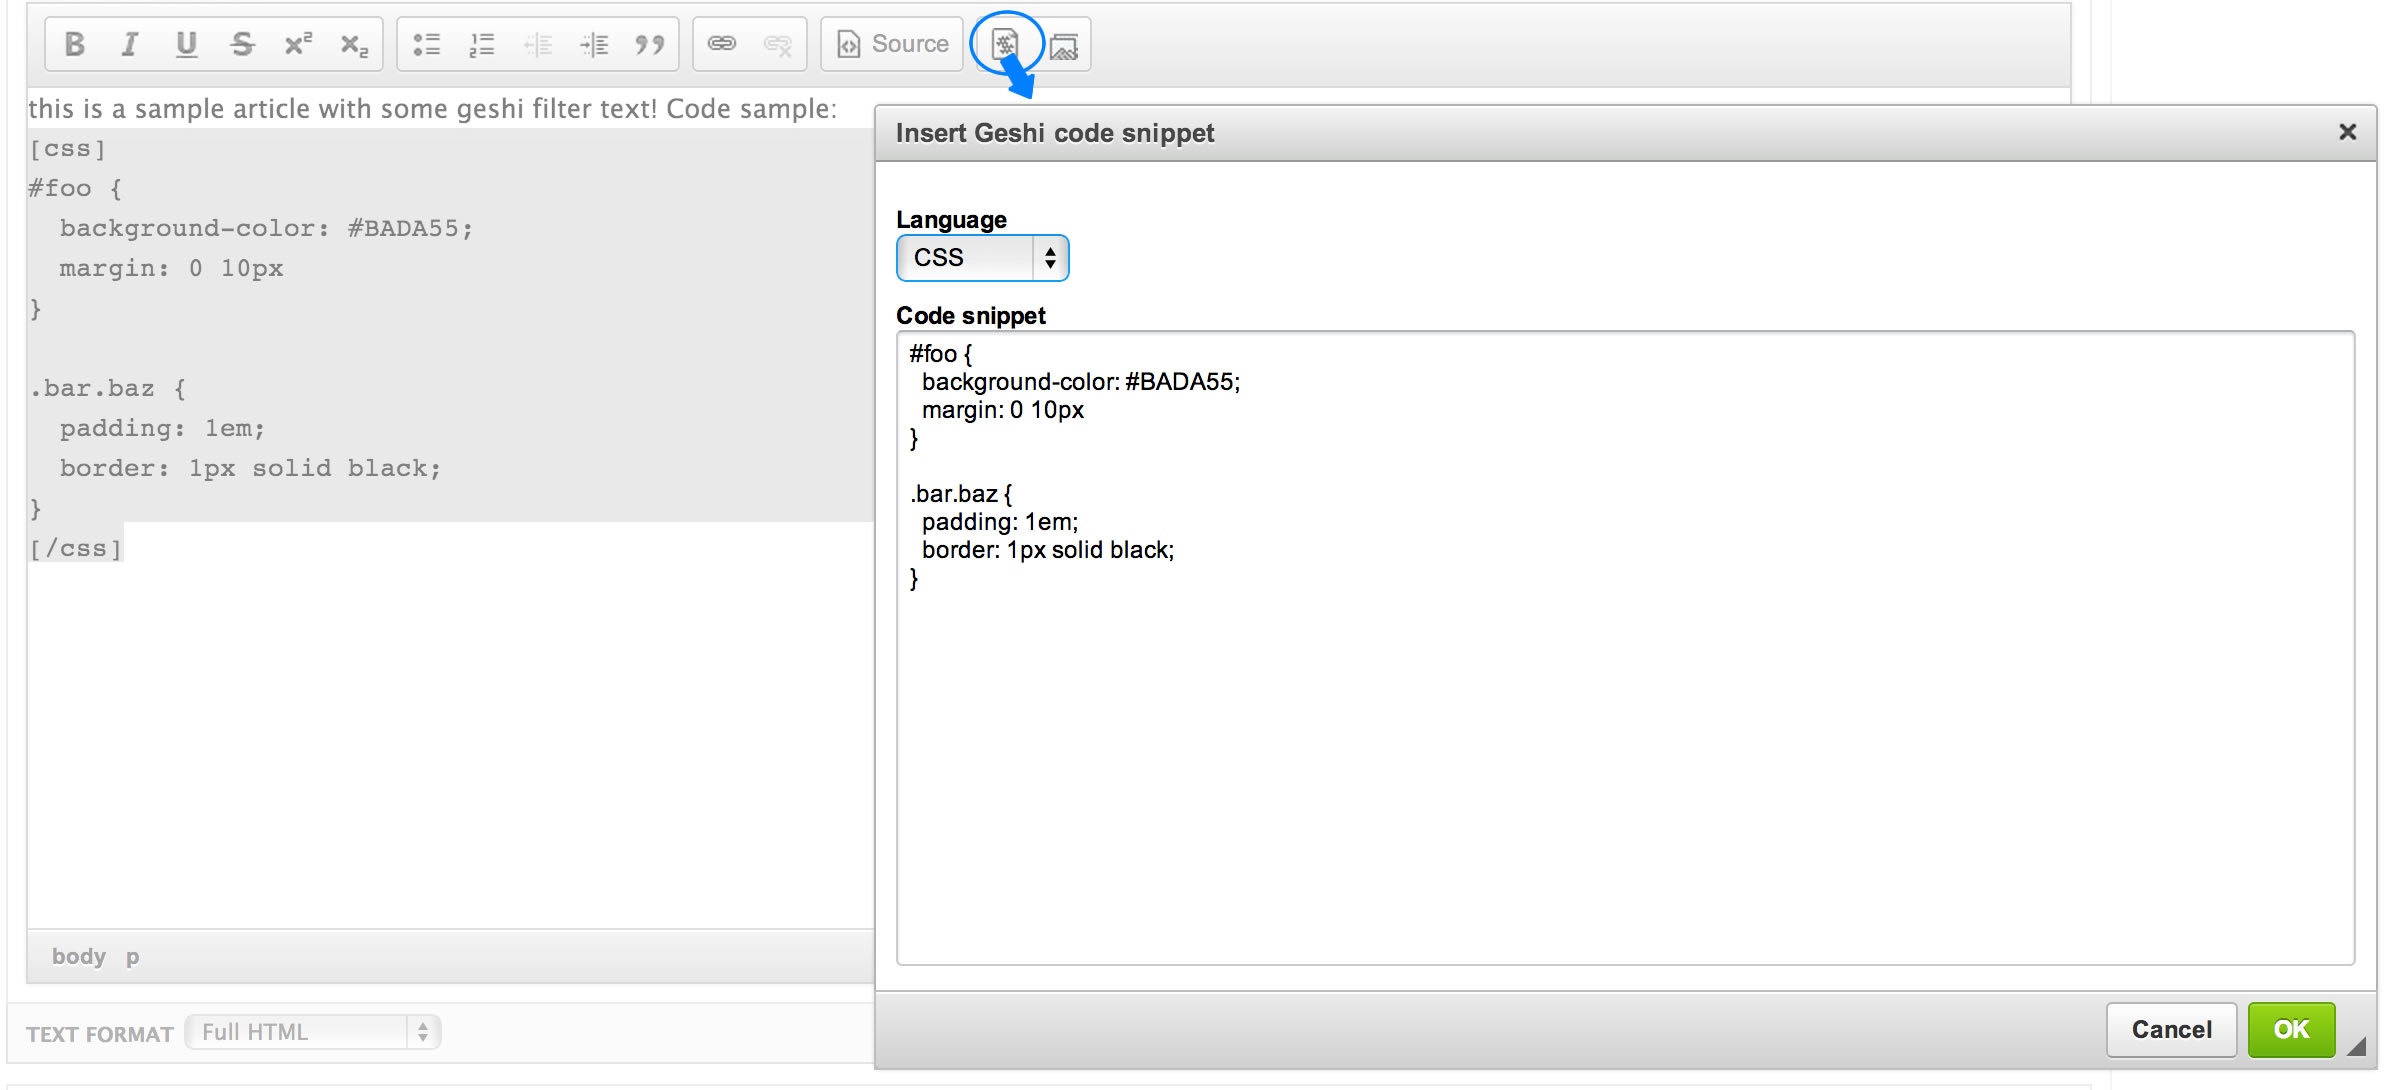Image resolution: width=2392 pixels, height=1090 pixels.
Task: Insert a numbered list
Action: pyautogui.click(x=482, y=44)
